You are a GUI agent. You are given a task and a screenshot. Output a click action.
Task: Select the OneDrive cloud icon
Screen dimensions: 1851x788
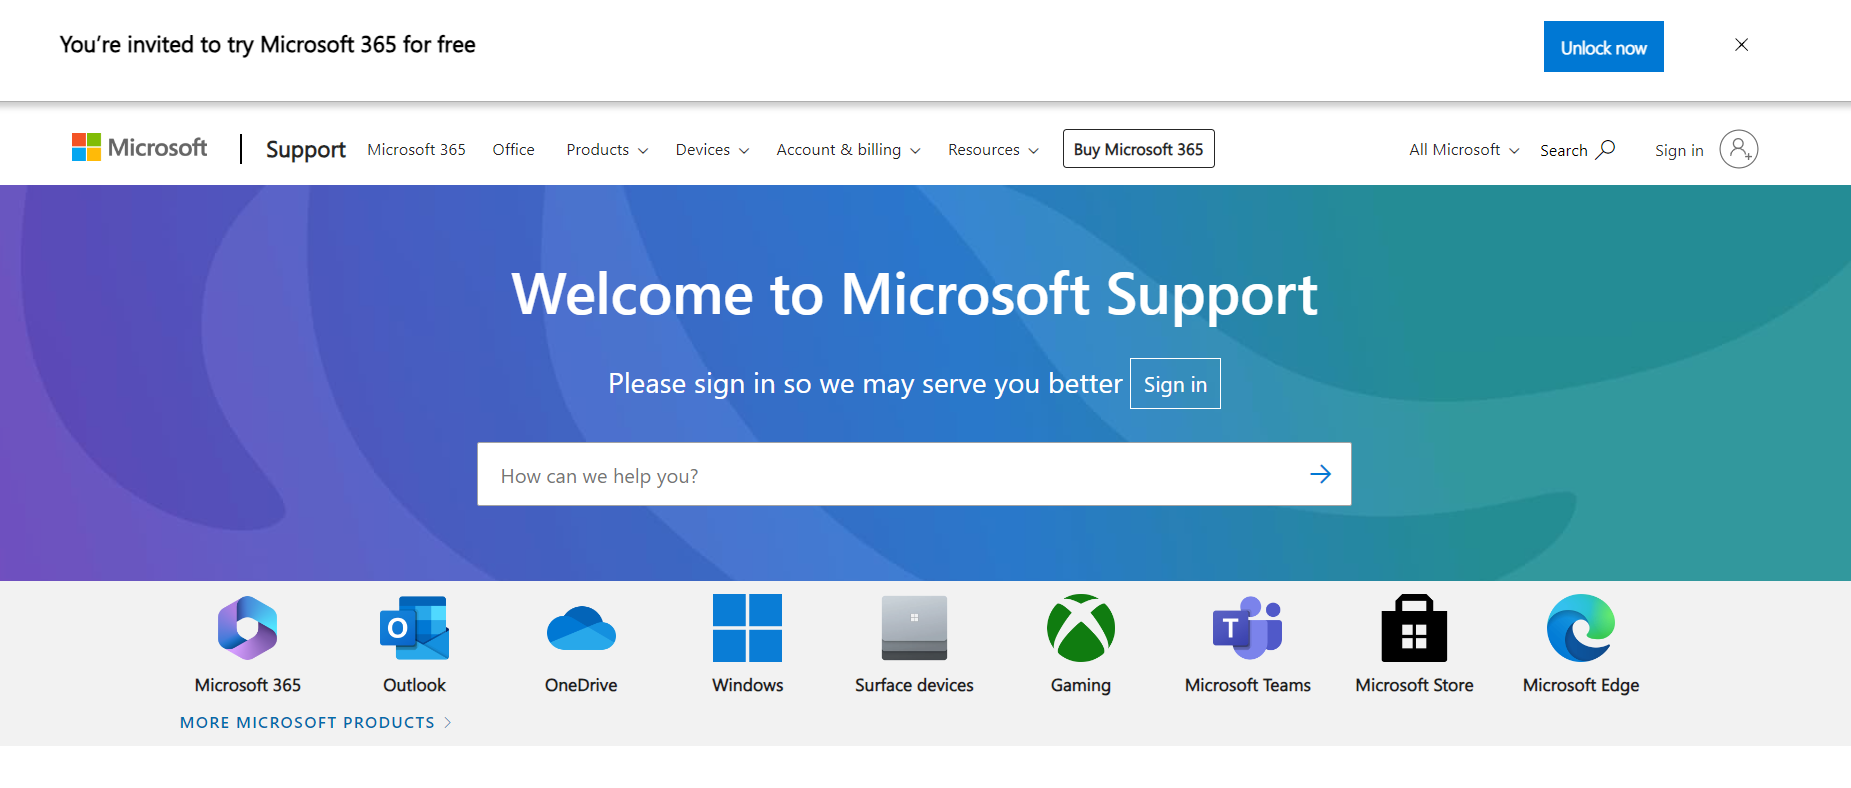point(581,628)
